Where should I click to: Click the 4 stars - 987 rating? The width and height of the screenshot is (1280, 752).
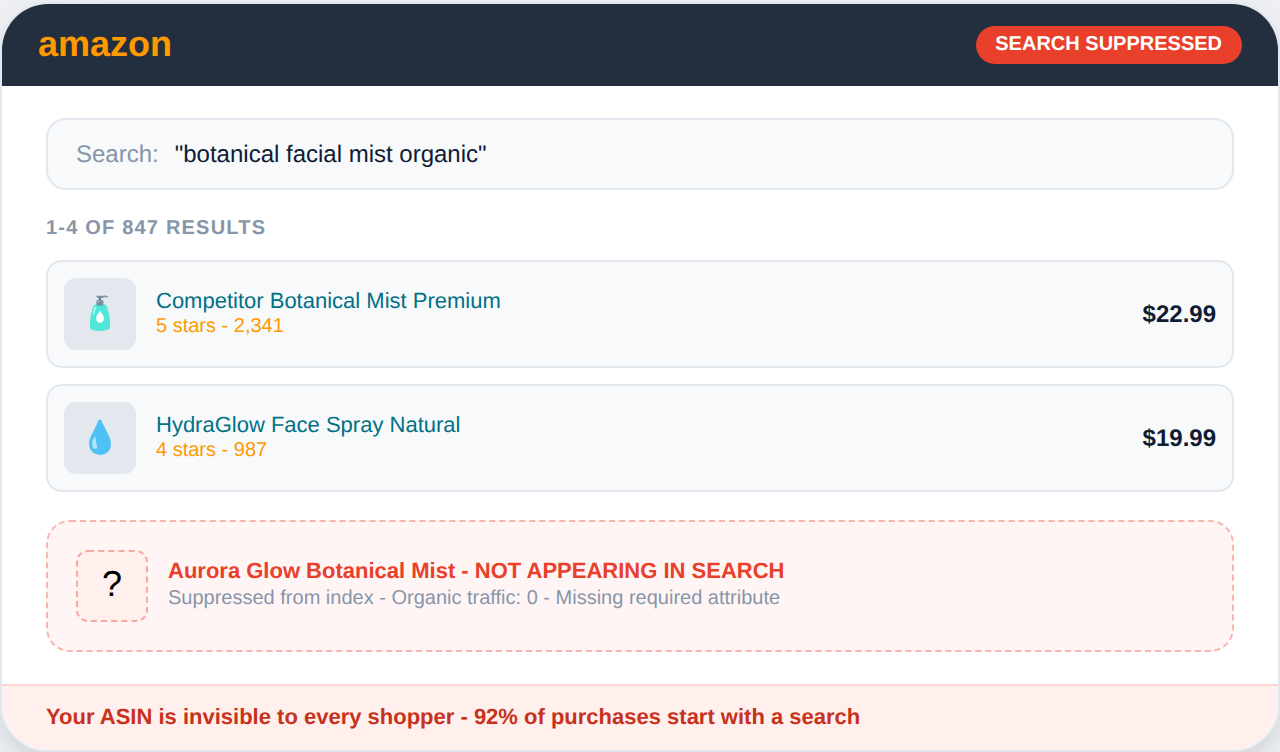211,450
